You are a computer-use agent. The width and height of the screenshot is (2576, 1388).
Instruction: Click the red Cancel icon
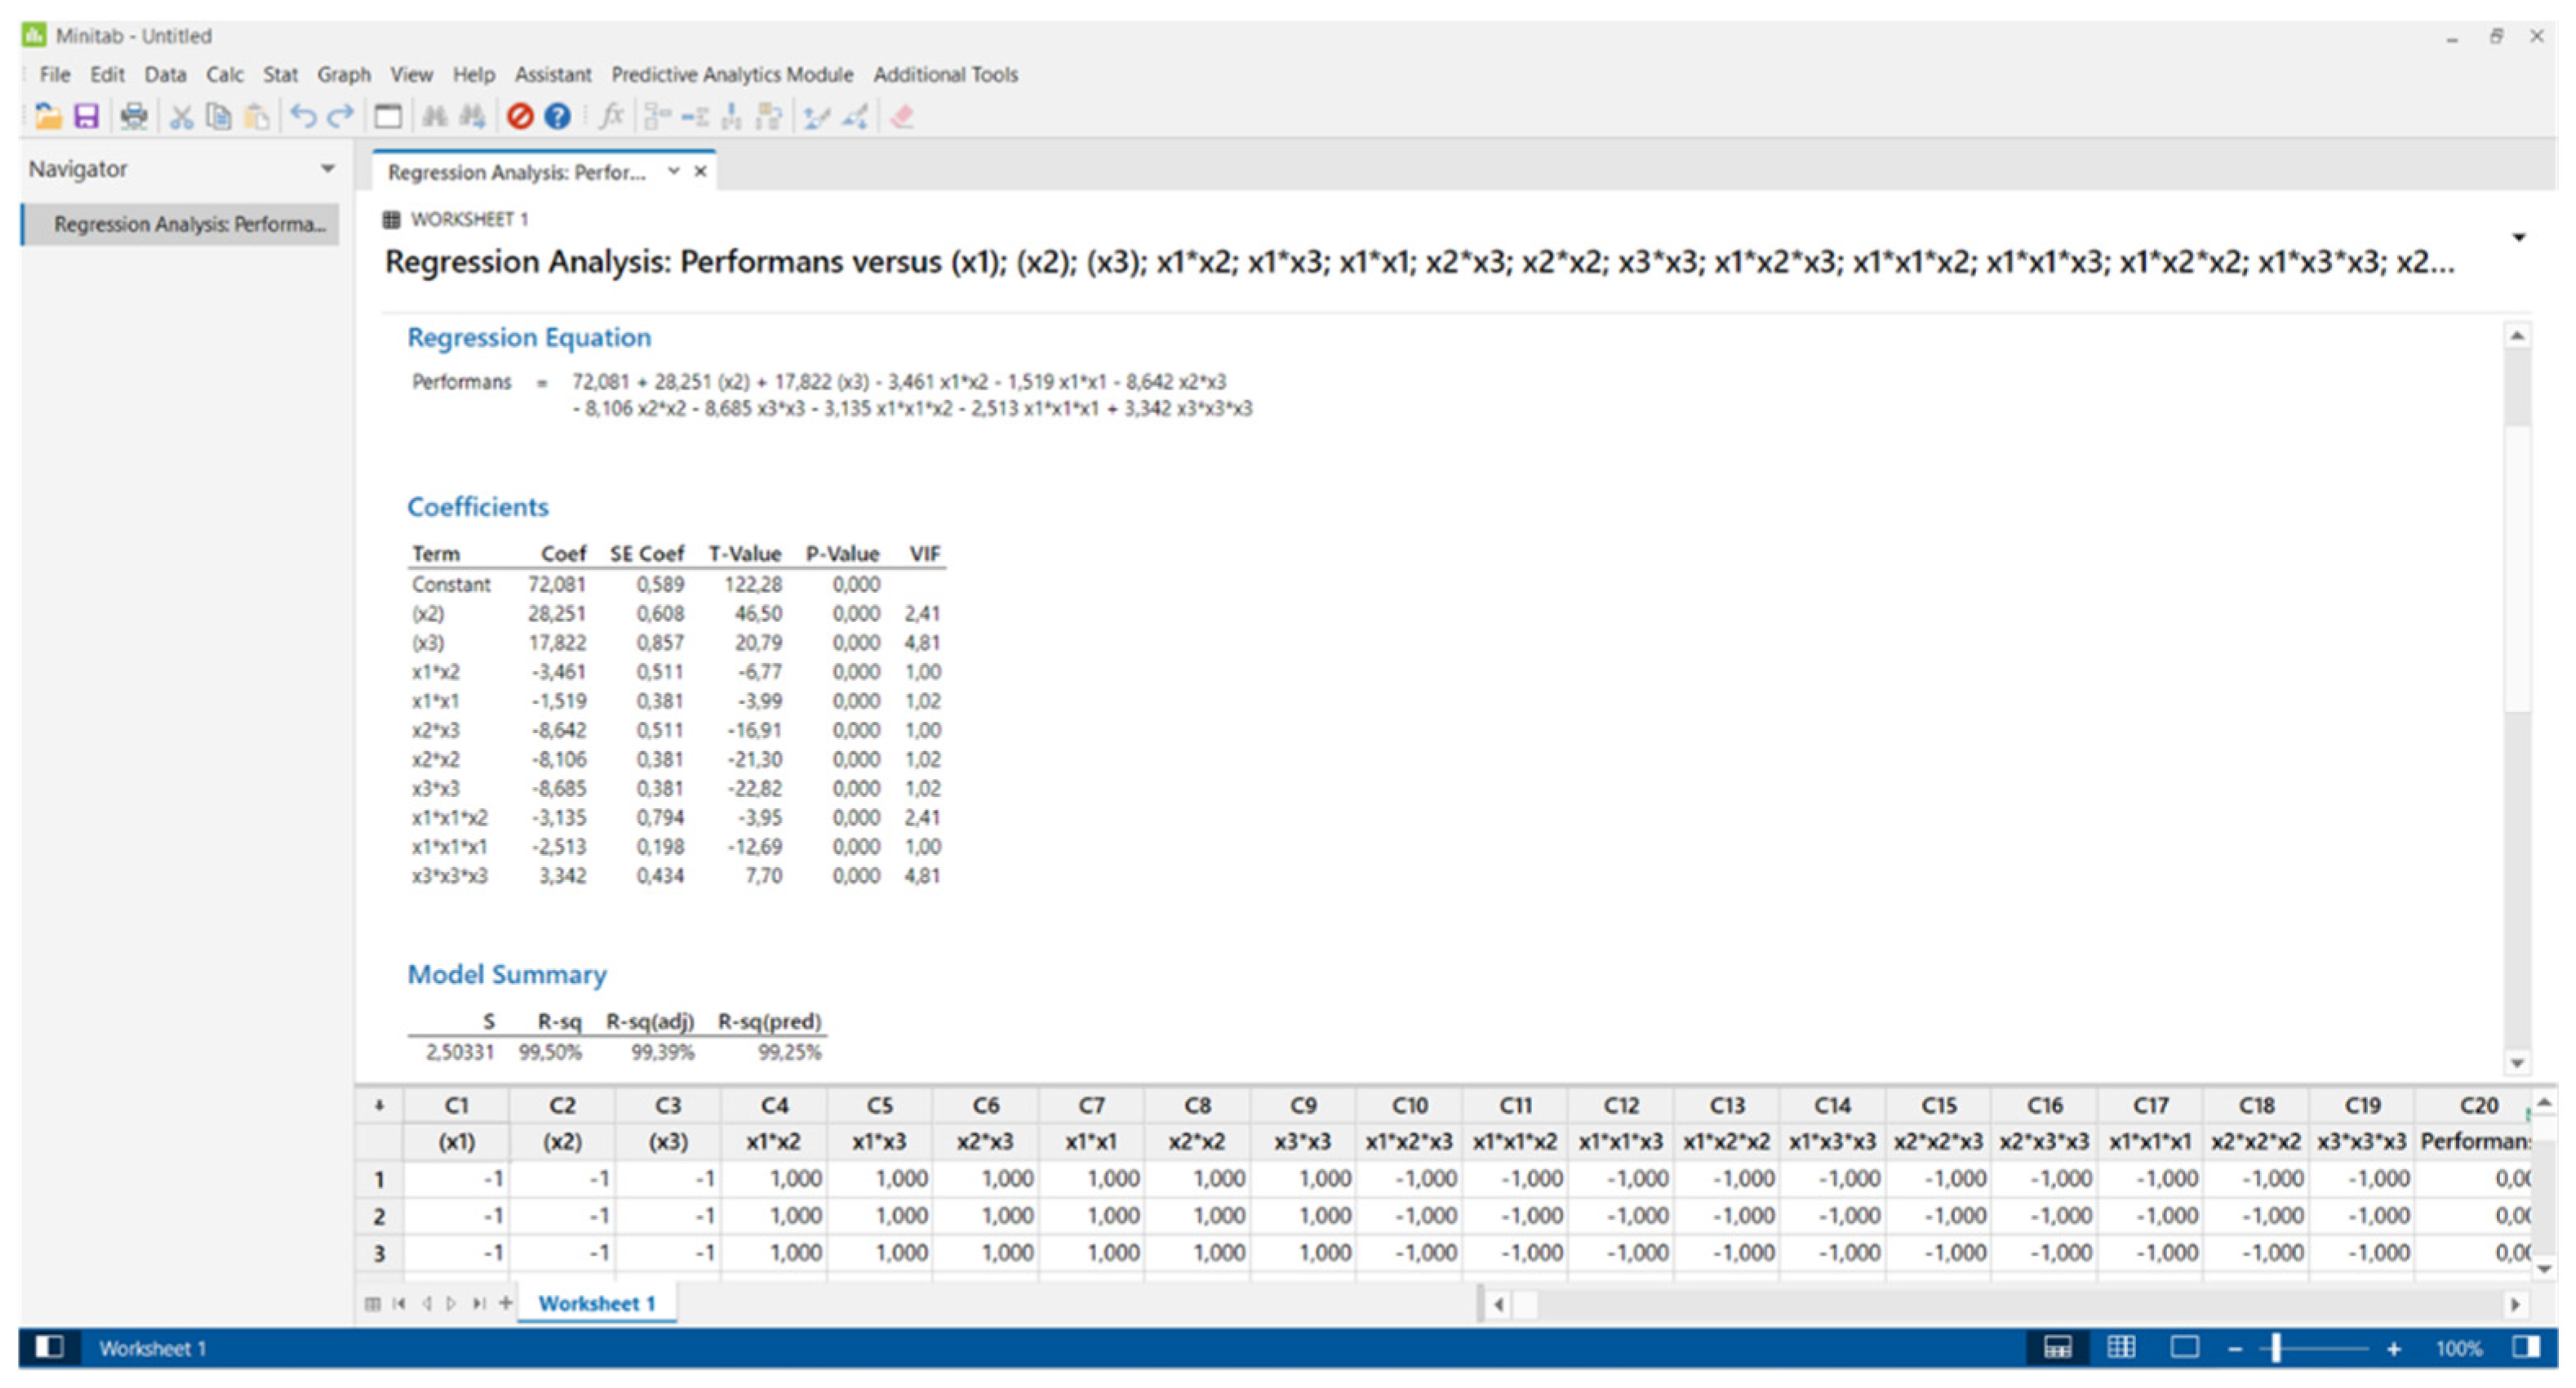click(519, 117)
